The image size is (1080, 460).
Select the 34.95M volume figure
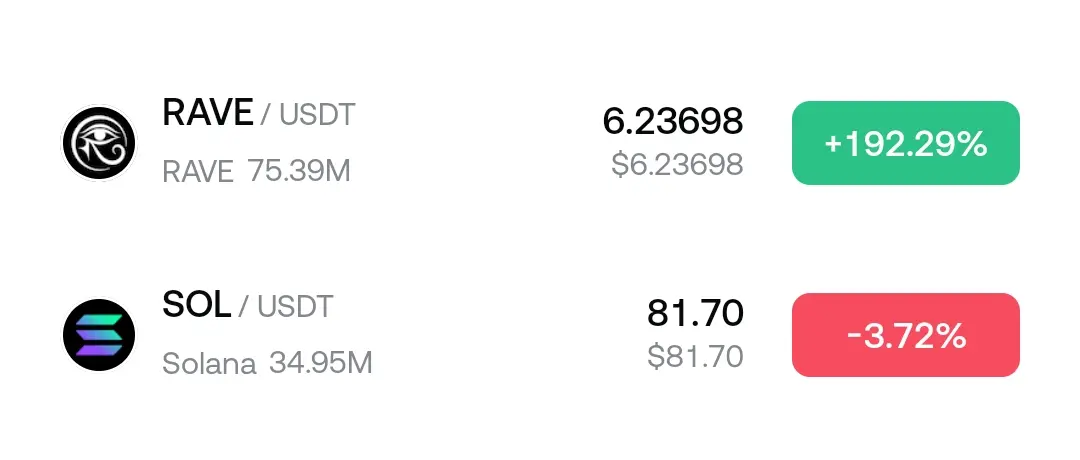point(321,363)
